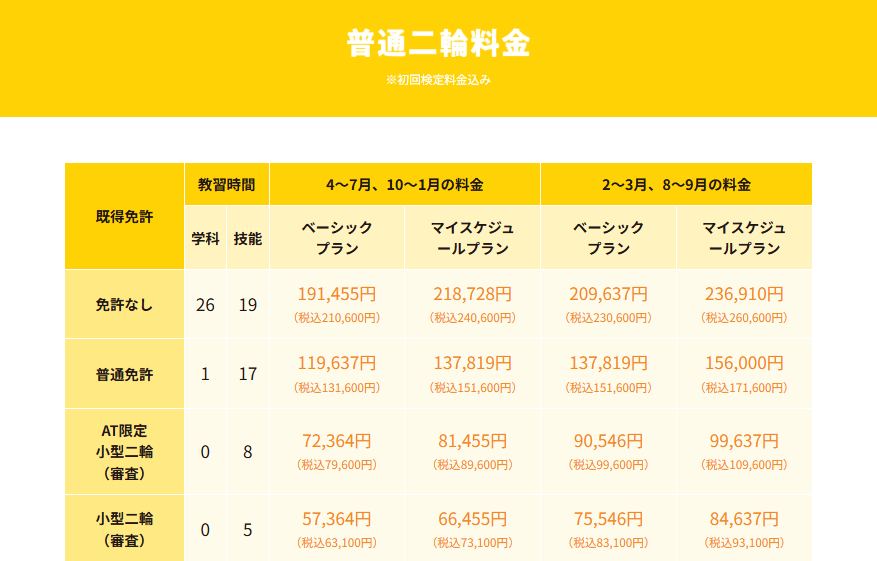Click the 学科 sub-header

[x=205, y=238]
